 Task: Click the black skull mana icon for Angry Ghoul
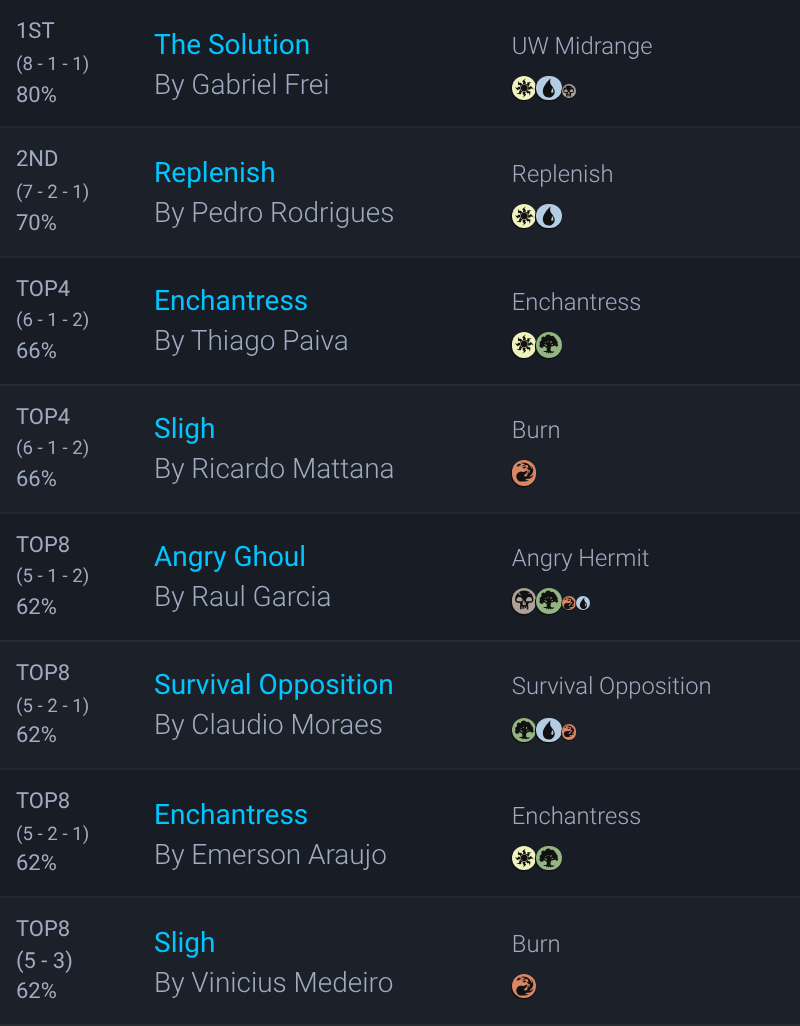[524, 601]
